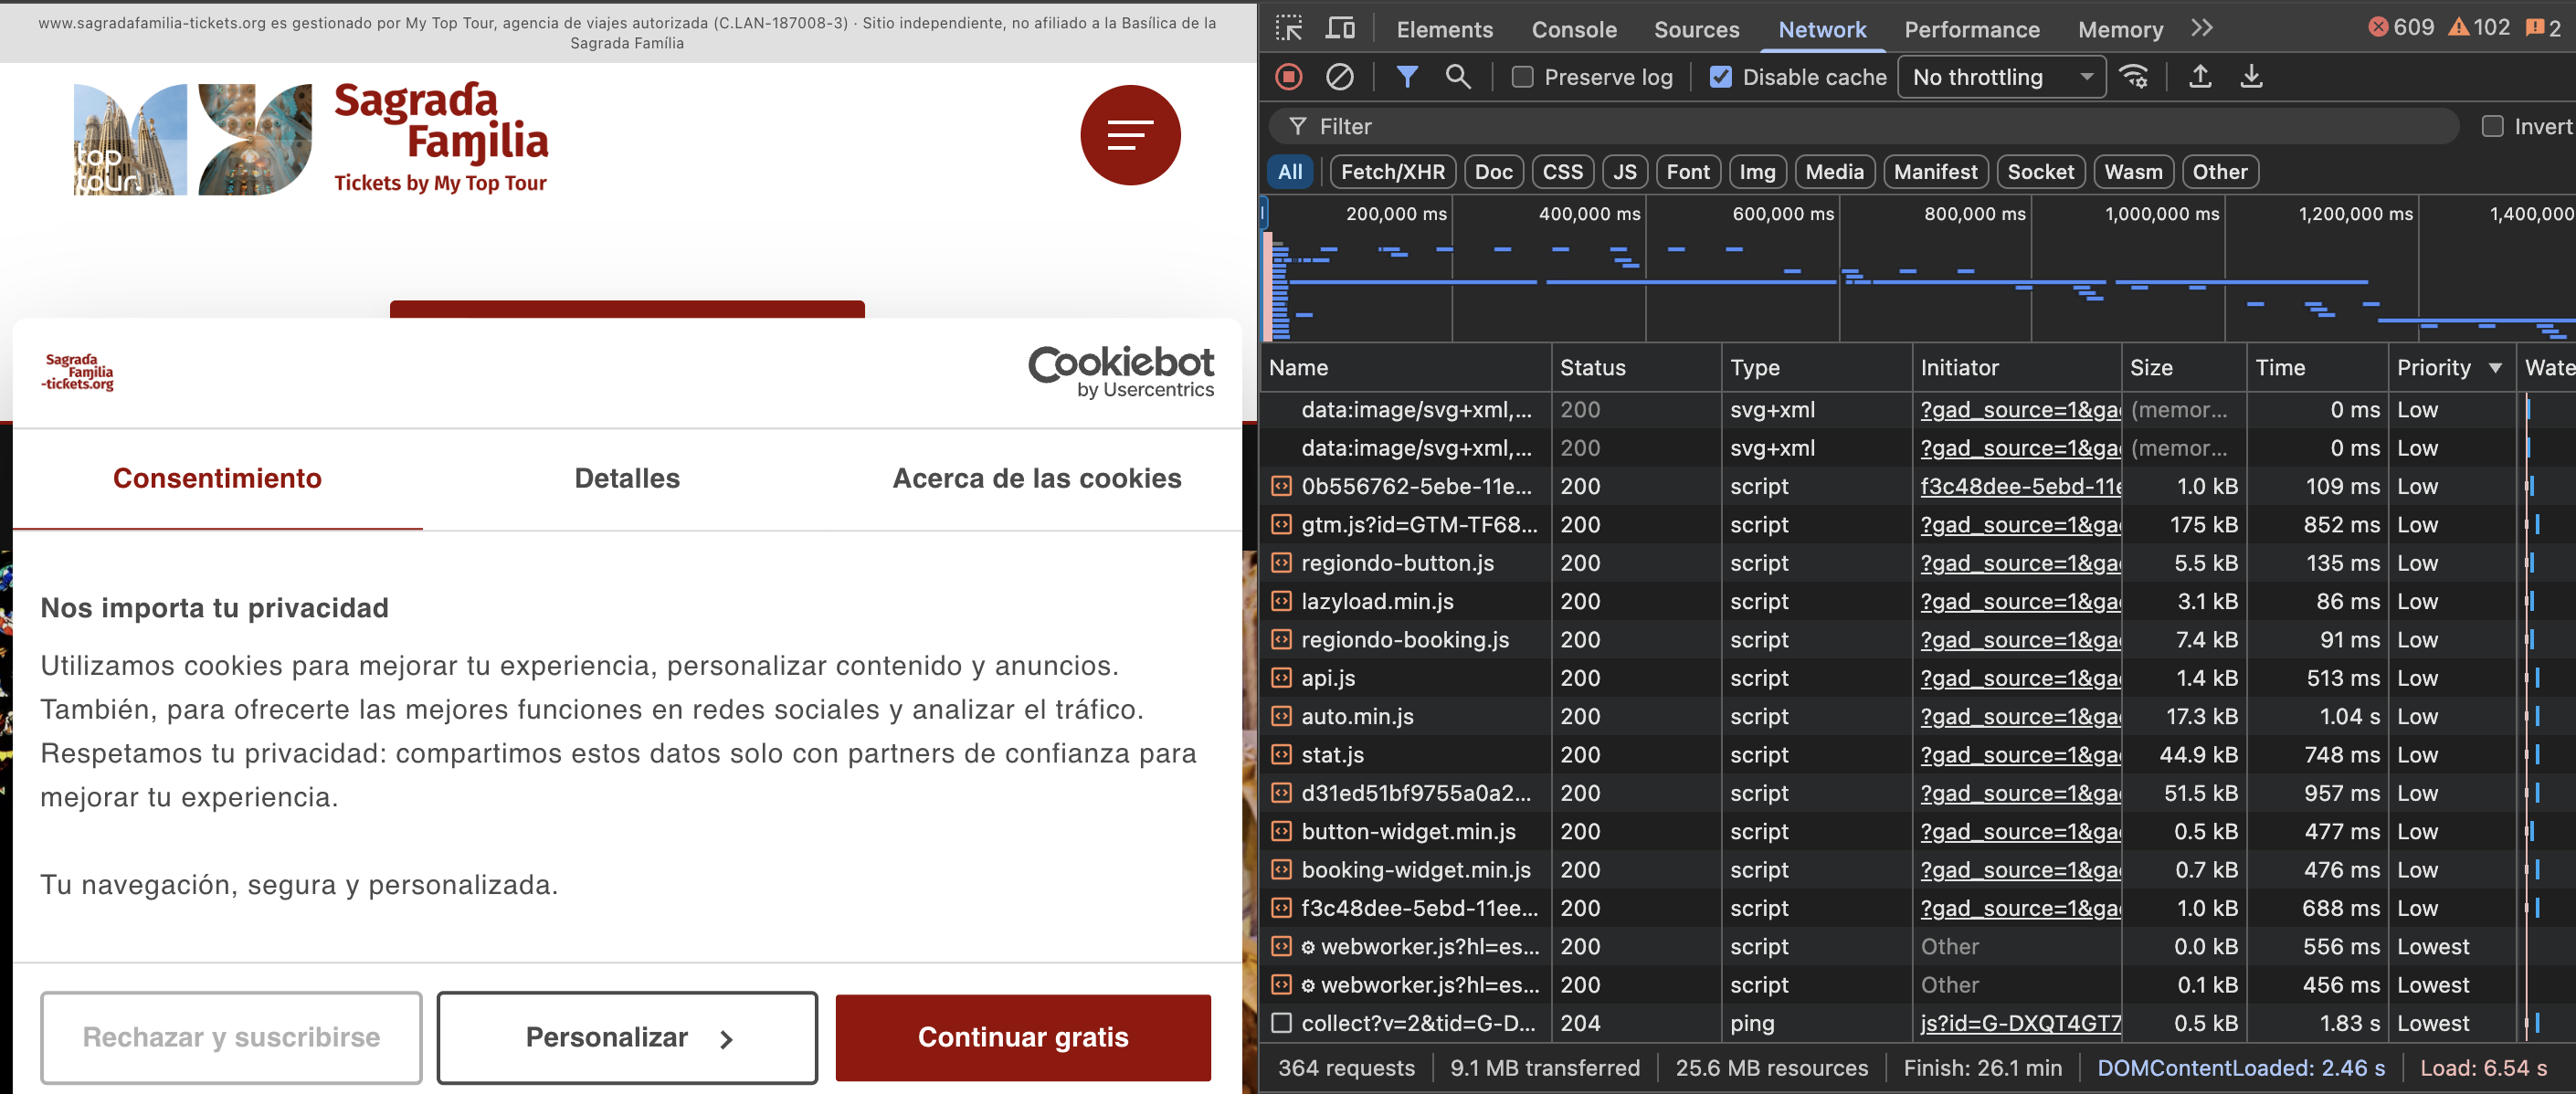Sort by Status column header
Viewport: 2576px width, 1094px height.
coord(1636,367)
